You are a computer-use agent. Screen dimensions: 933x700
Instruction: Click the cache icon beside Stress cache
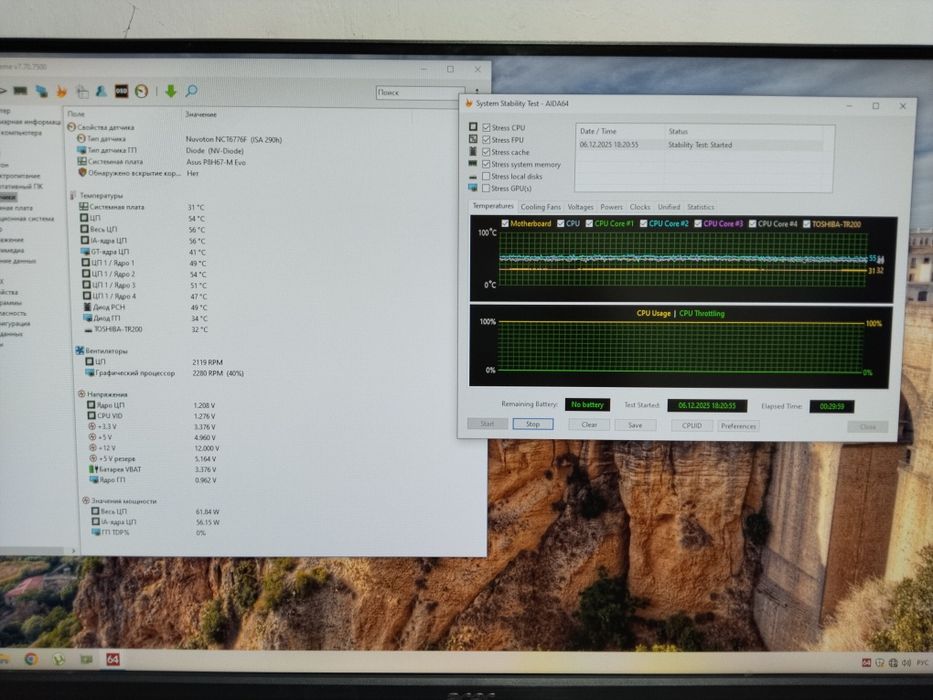pos(473,151)
